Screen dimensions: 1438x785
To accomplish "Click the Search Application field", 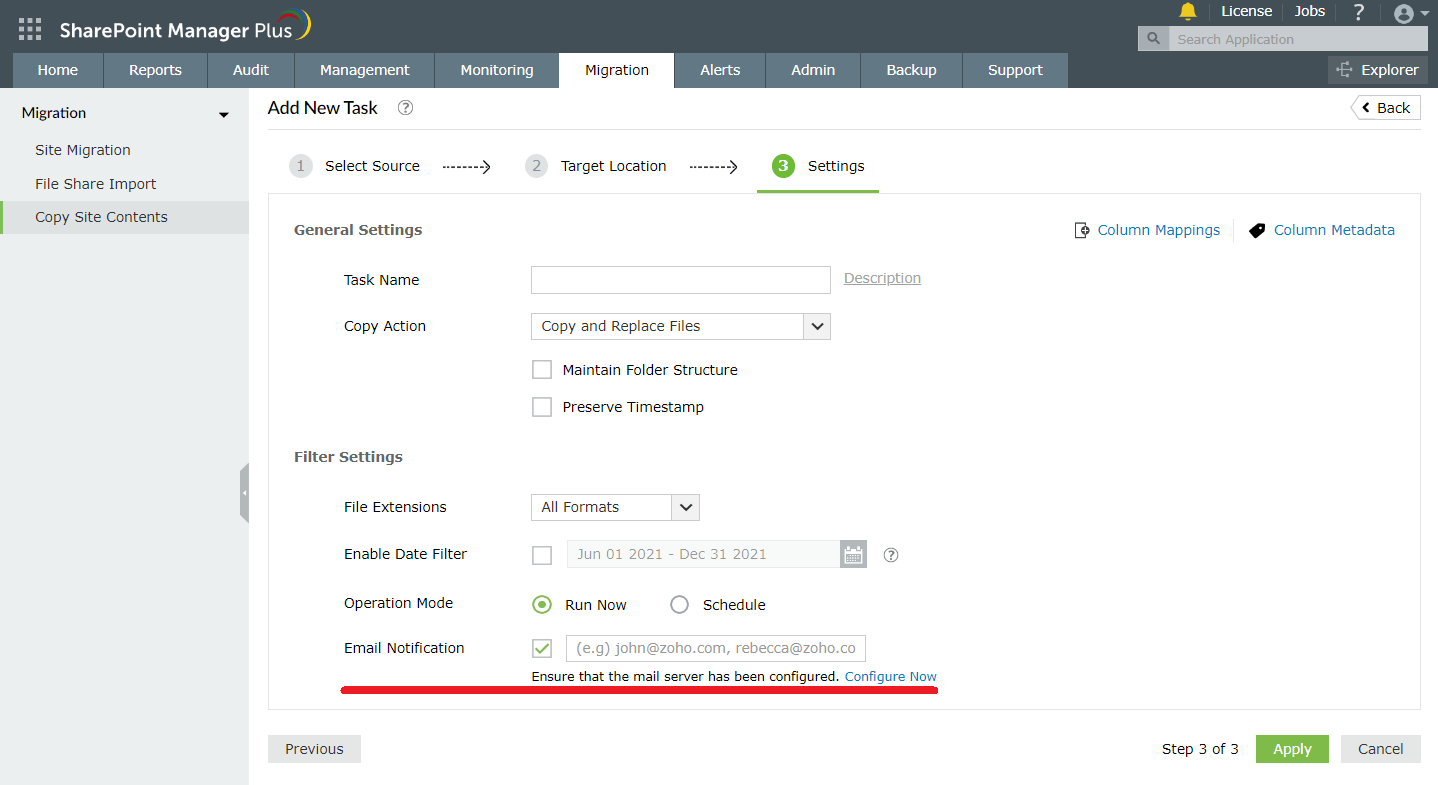I will [1298, 39].
